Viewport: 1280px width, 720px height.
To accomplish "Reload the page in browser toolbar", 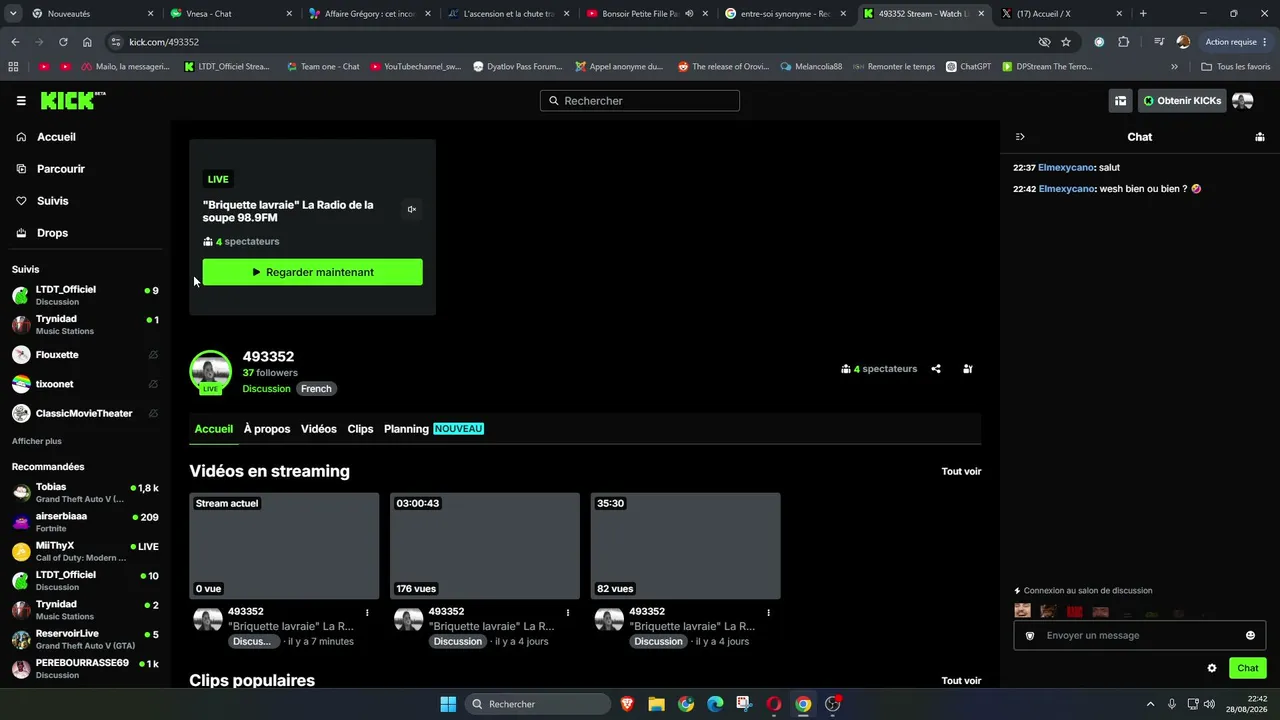I will pos(63,42).
